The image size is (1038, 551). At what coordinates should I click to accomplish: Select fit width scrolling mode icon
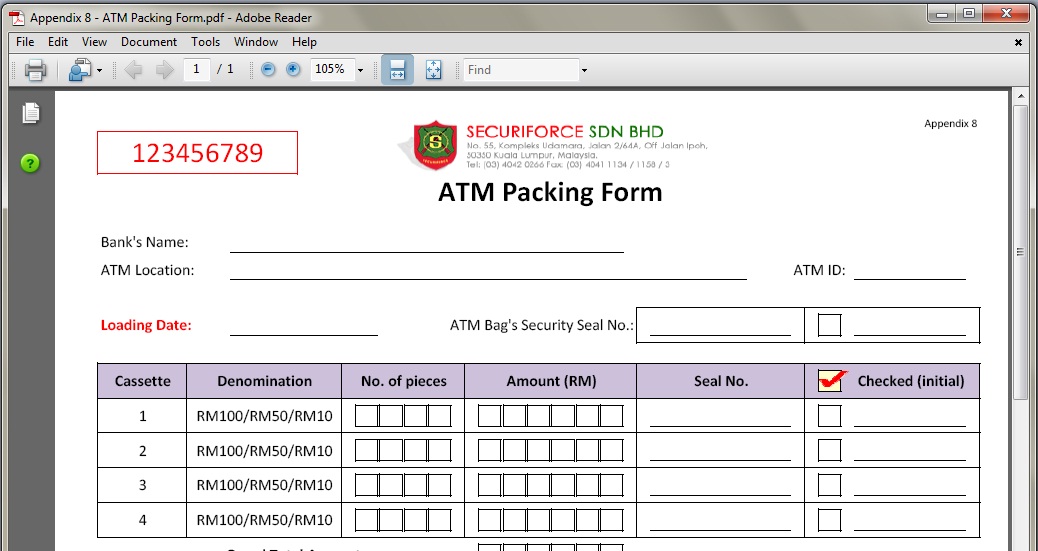397,70
